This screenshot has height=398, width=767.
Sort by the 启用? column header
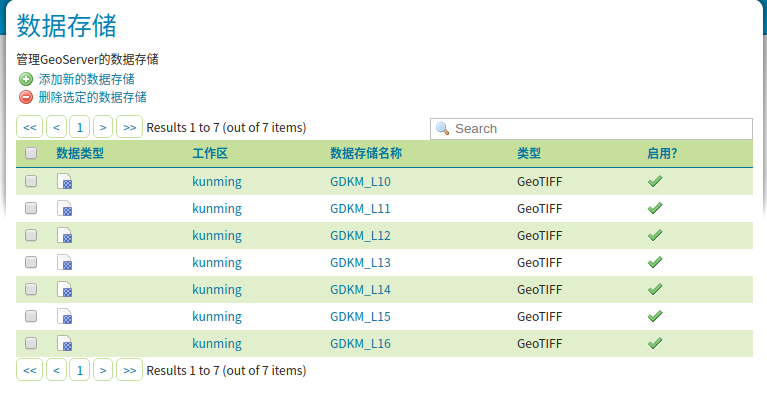tap(662, 154)
